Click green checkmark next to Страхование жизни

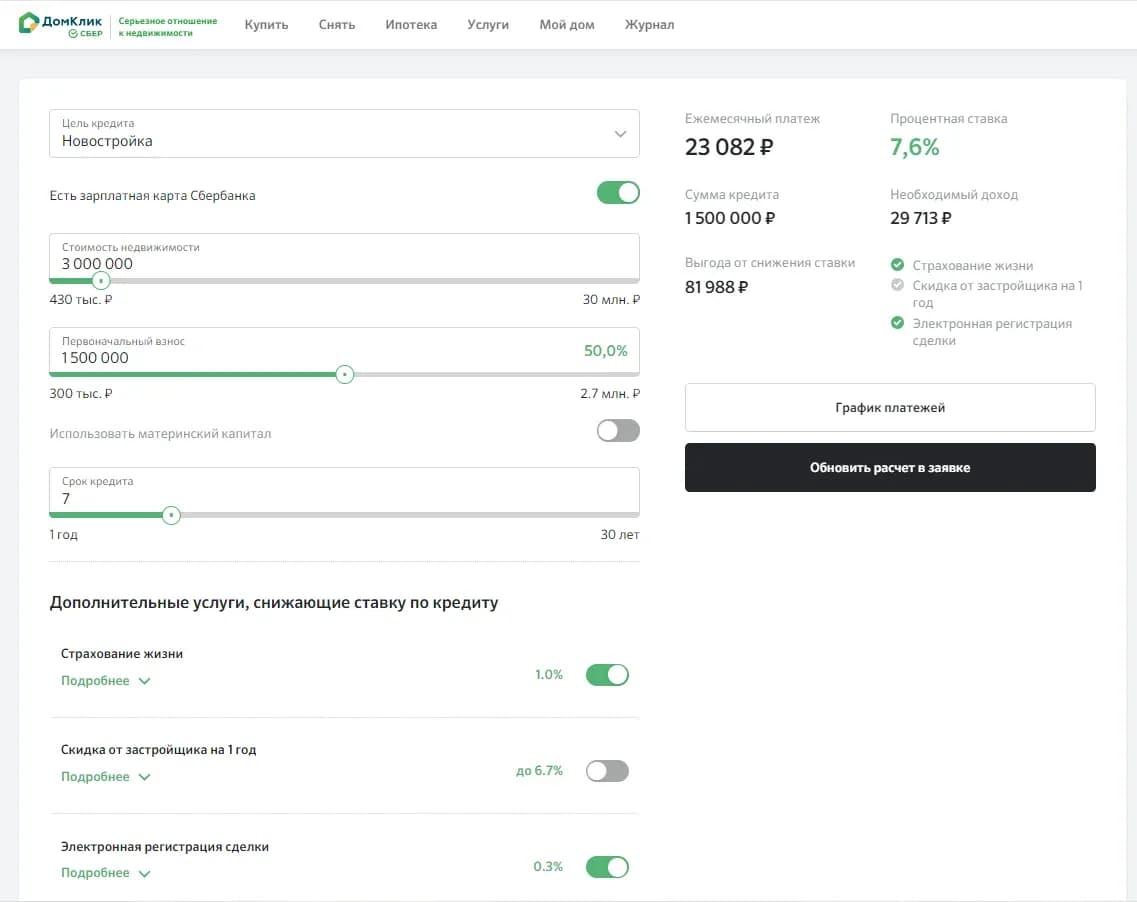897,266
